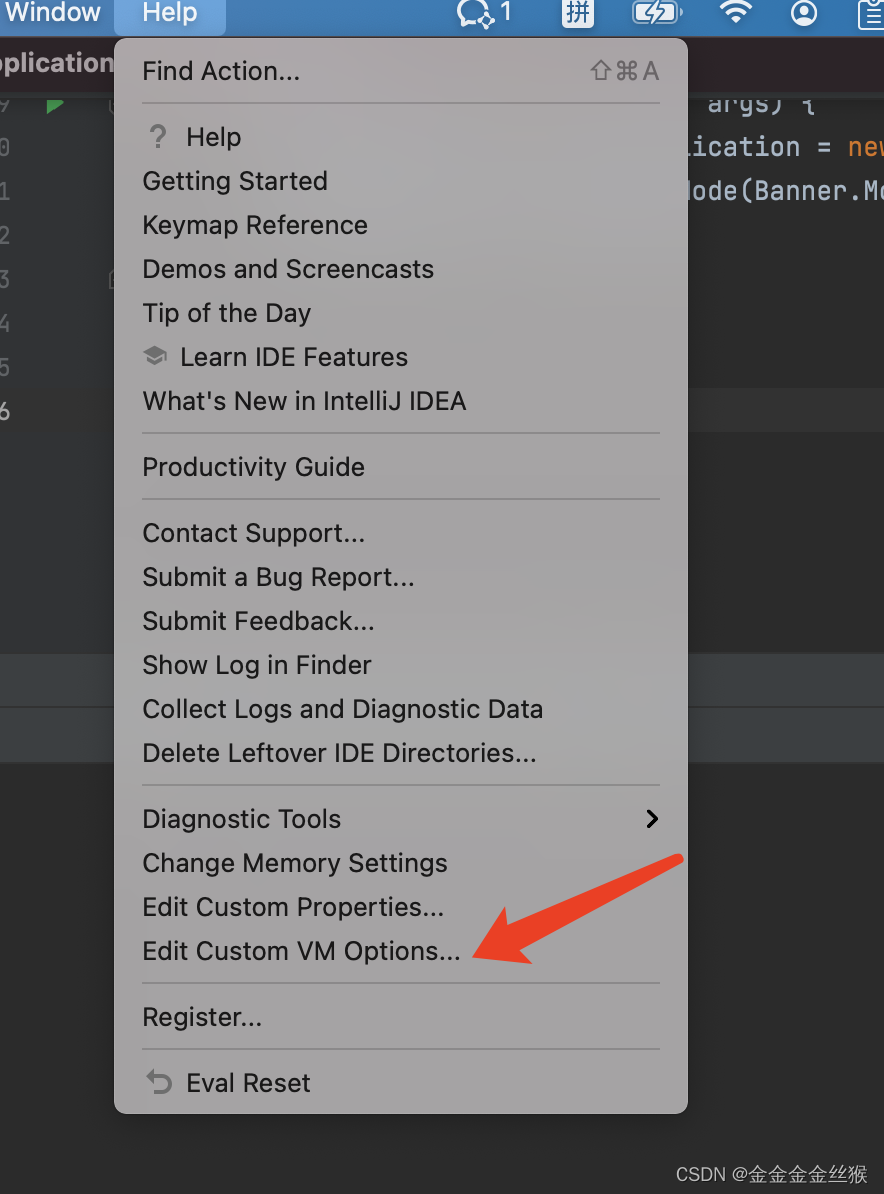Open Keymap Reference
The image size is (884, 1194).
(255, 225)
